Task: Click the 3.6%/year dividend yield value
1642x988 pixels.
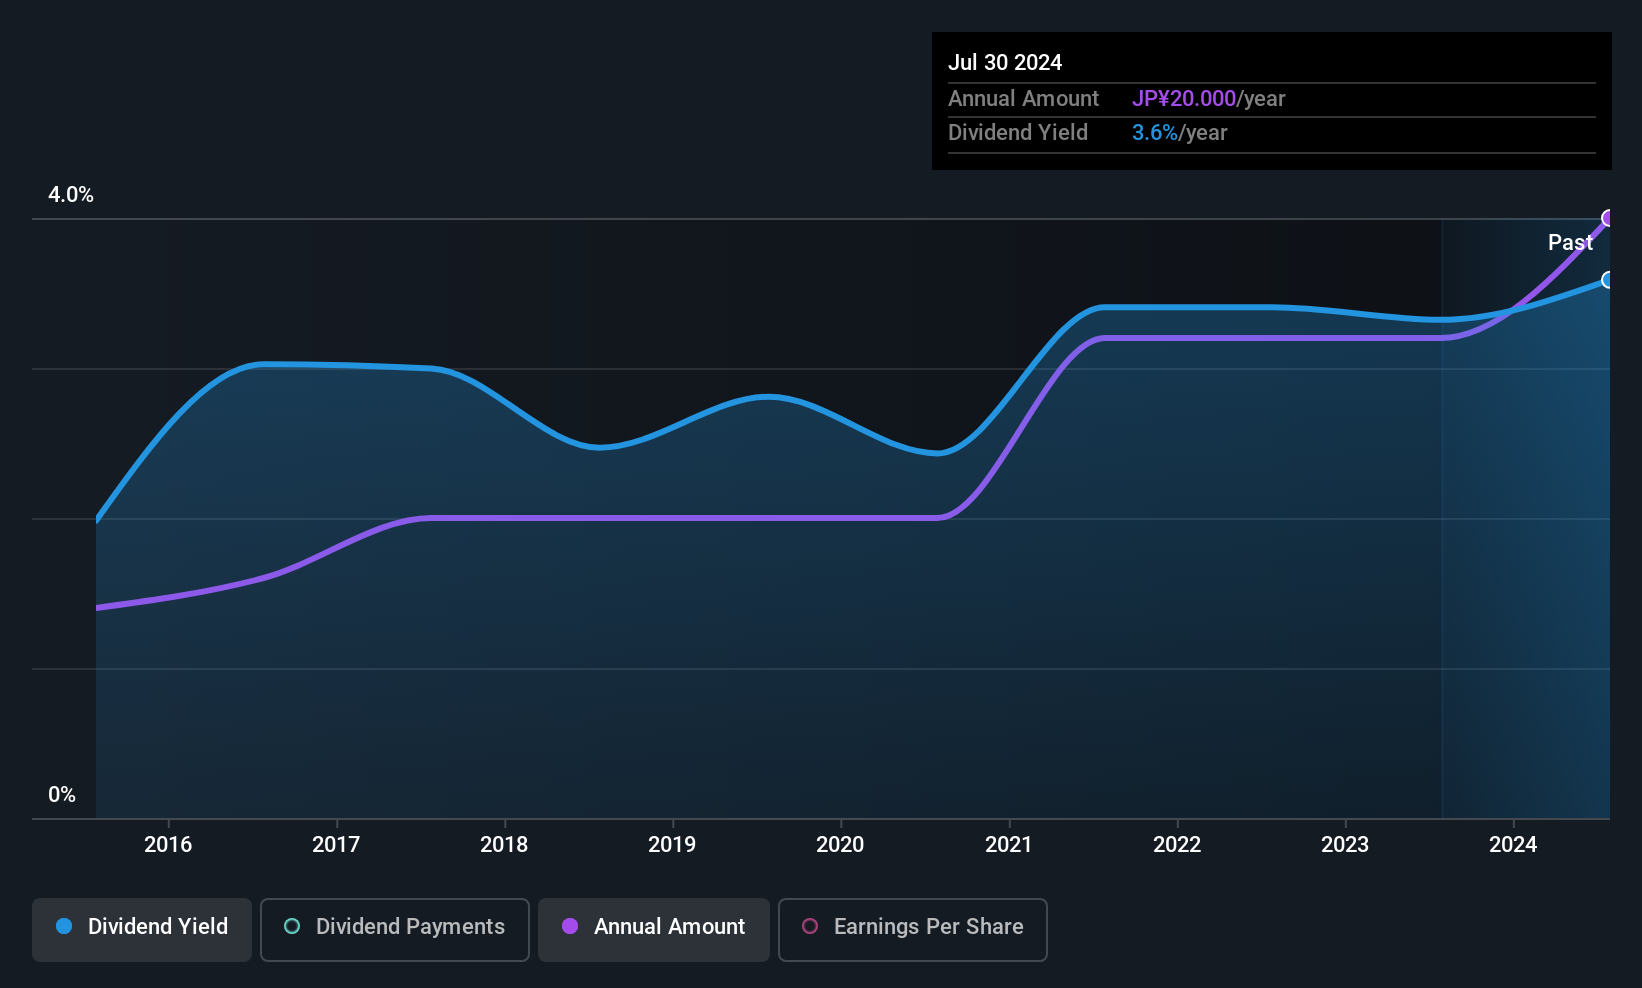Action: click(x=1179, y=133)
